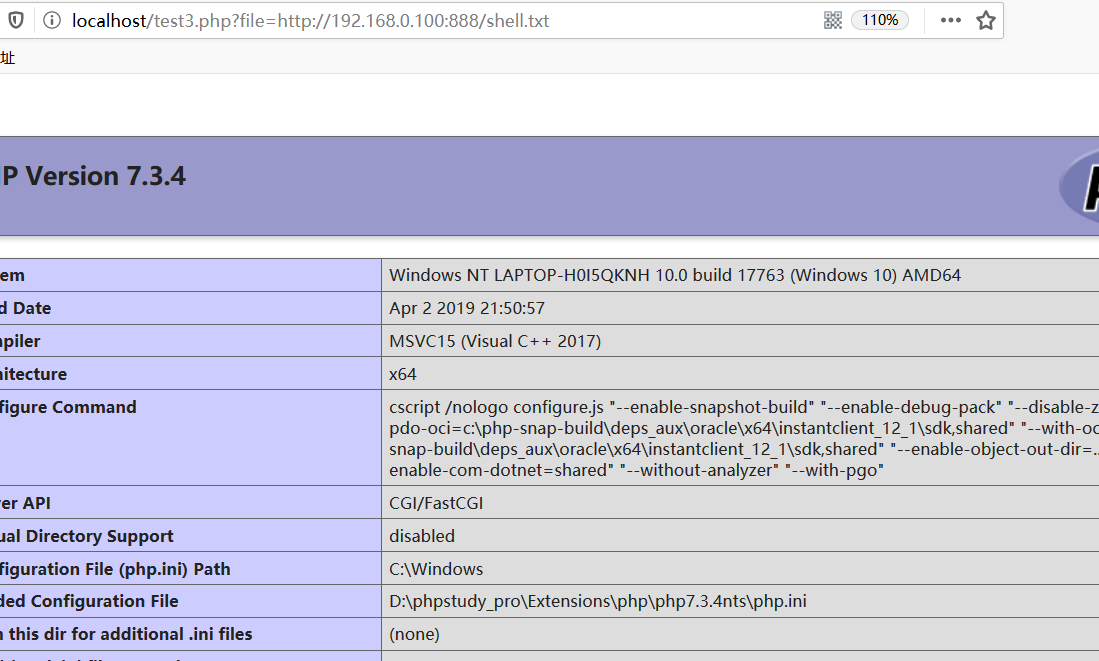Select the 'x64' architecture value
Image resolution: width=1099 pixels, height=661 pixels.
pyautogui.click(x=402, y=374)
